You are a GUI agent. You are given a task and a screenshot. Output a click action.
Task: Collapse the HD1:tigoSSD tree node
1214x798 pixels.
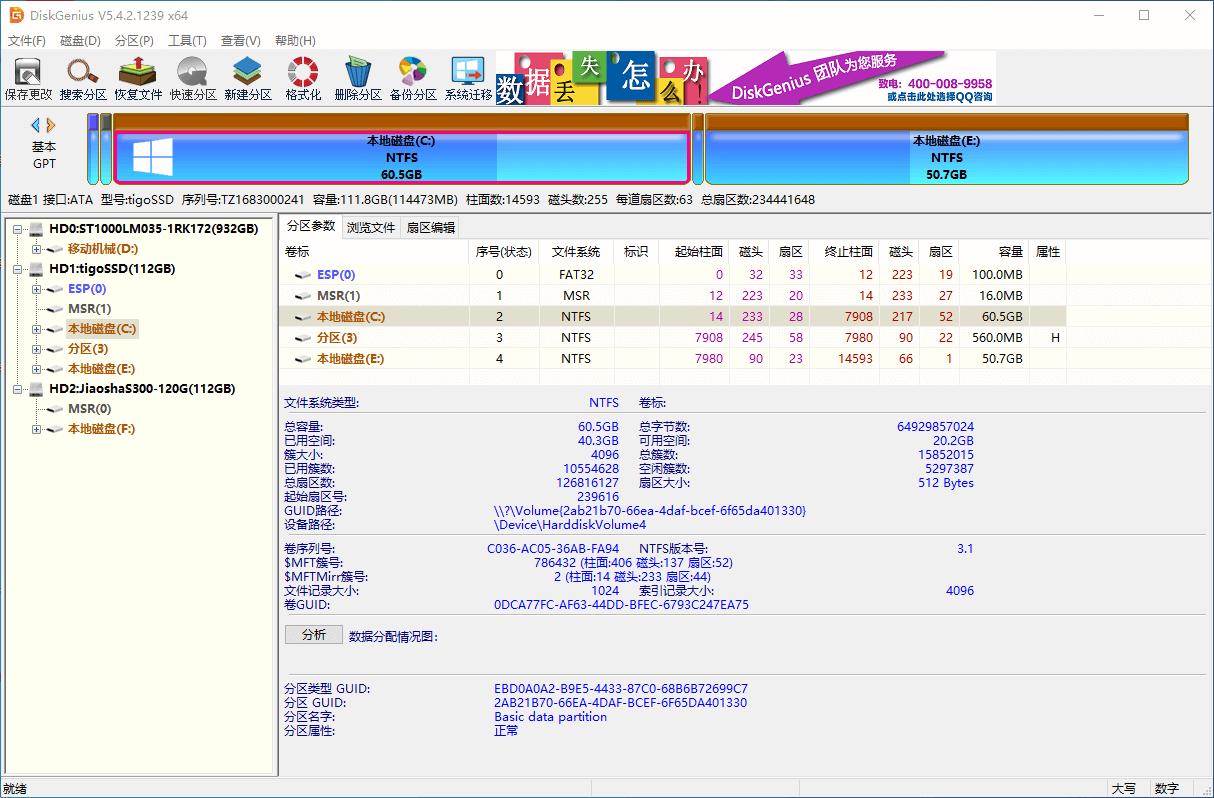(x=18, y=269)
